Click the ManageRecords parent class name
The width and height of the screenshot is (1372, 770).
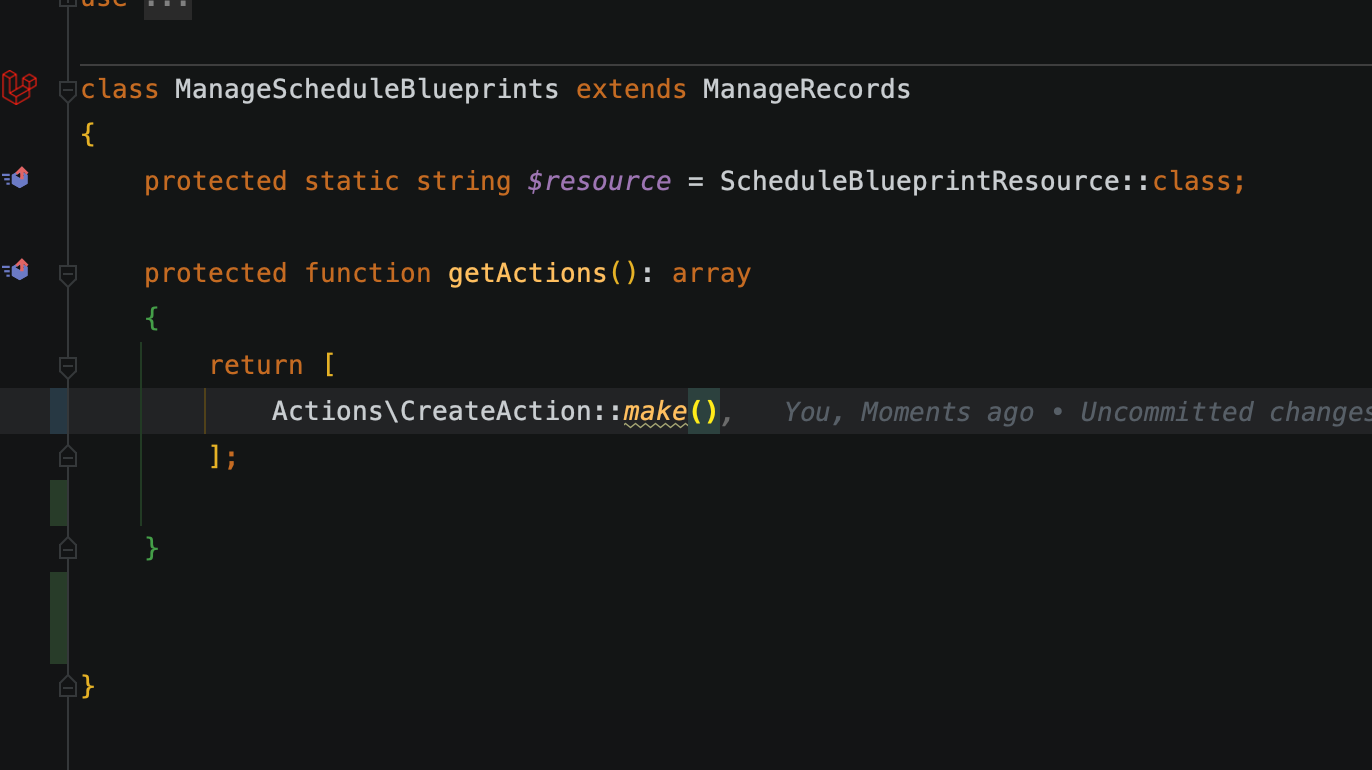coord(806,89)
